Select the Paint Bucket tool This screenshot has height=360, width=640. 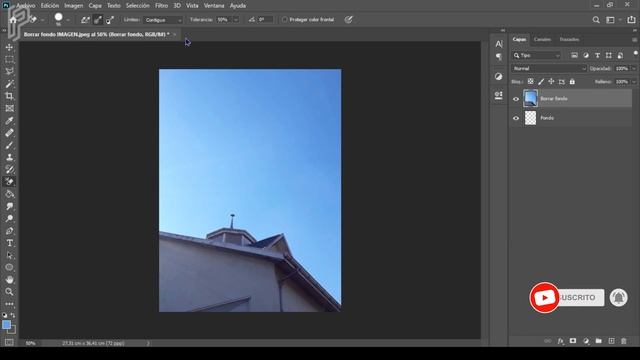[9, 194]
